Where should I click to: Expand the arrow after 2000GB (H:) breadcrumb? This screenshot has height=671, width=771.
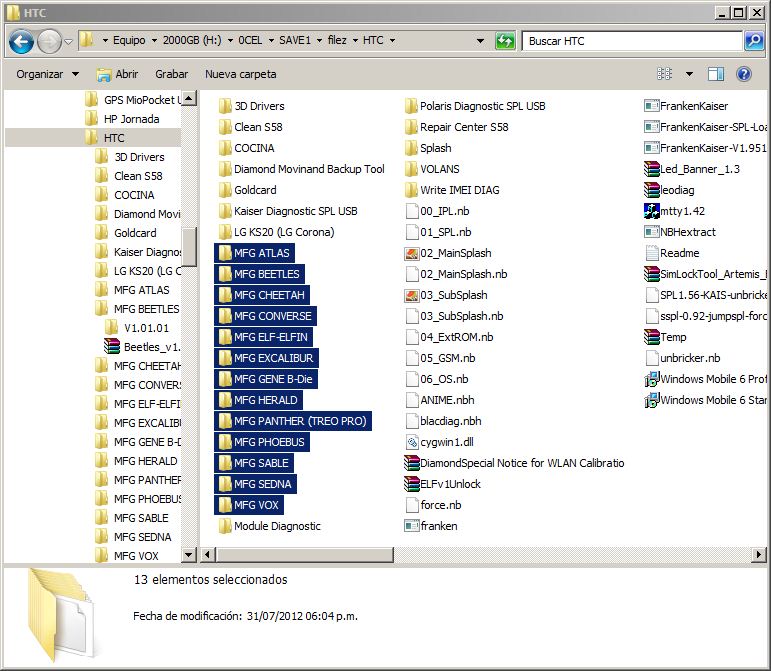point(230,40)
